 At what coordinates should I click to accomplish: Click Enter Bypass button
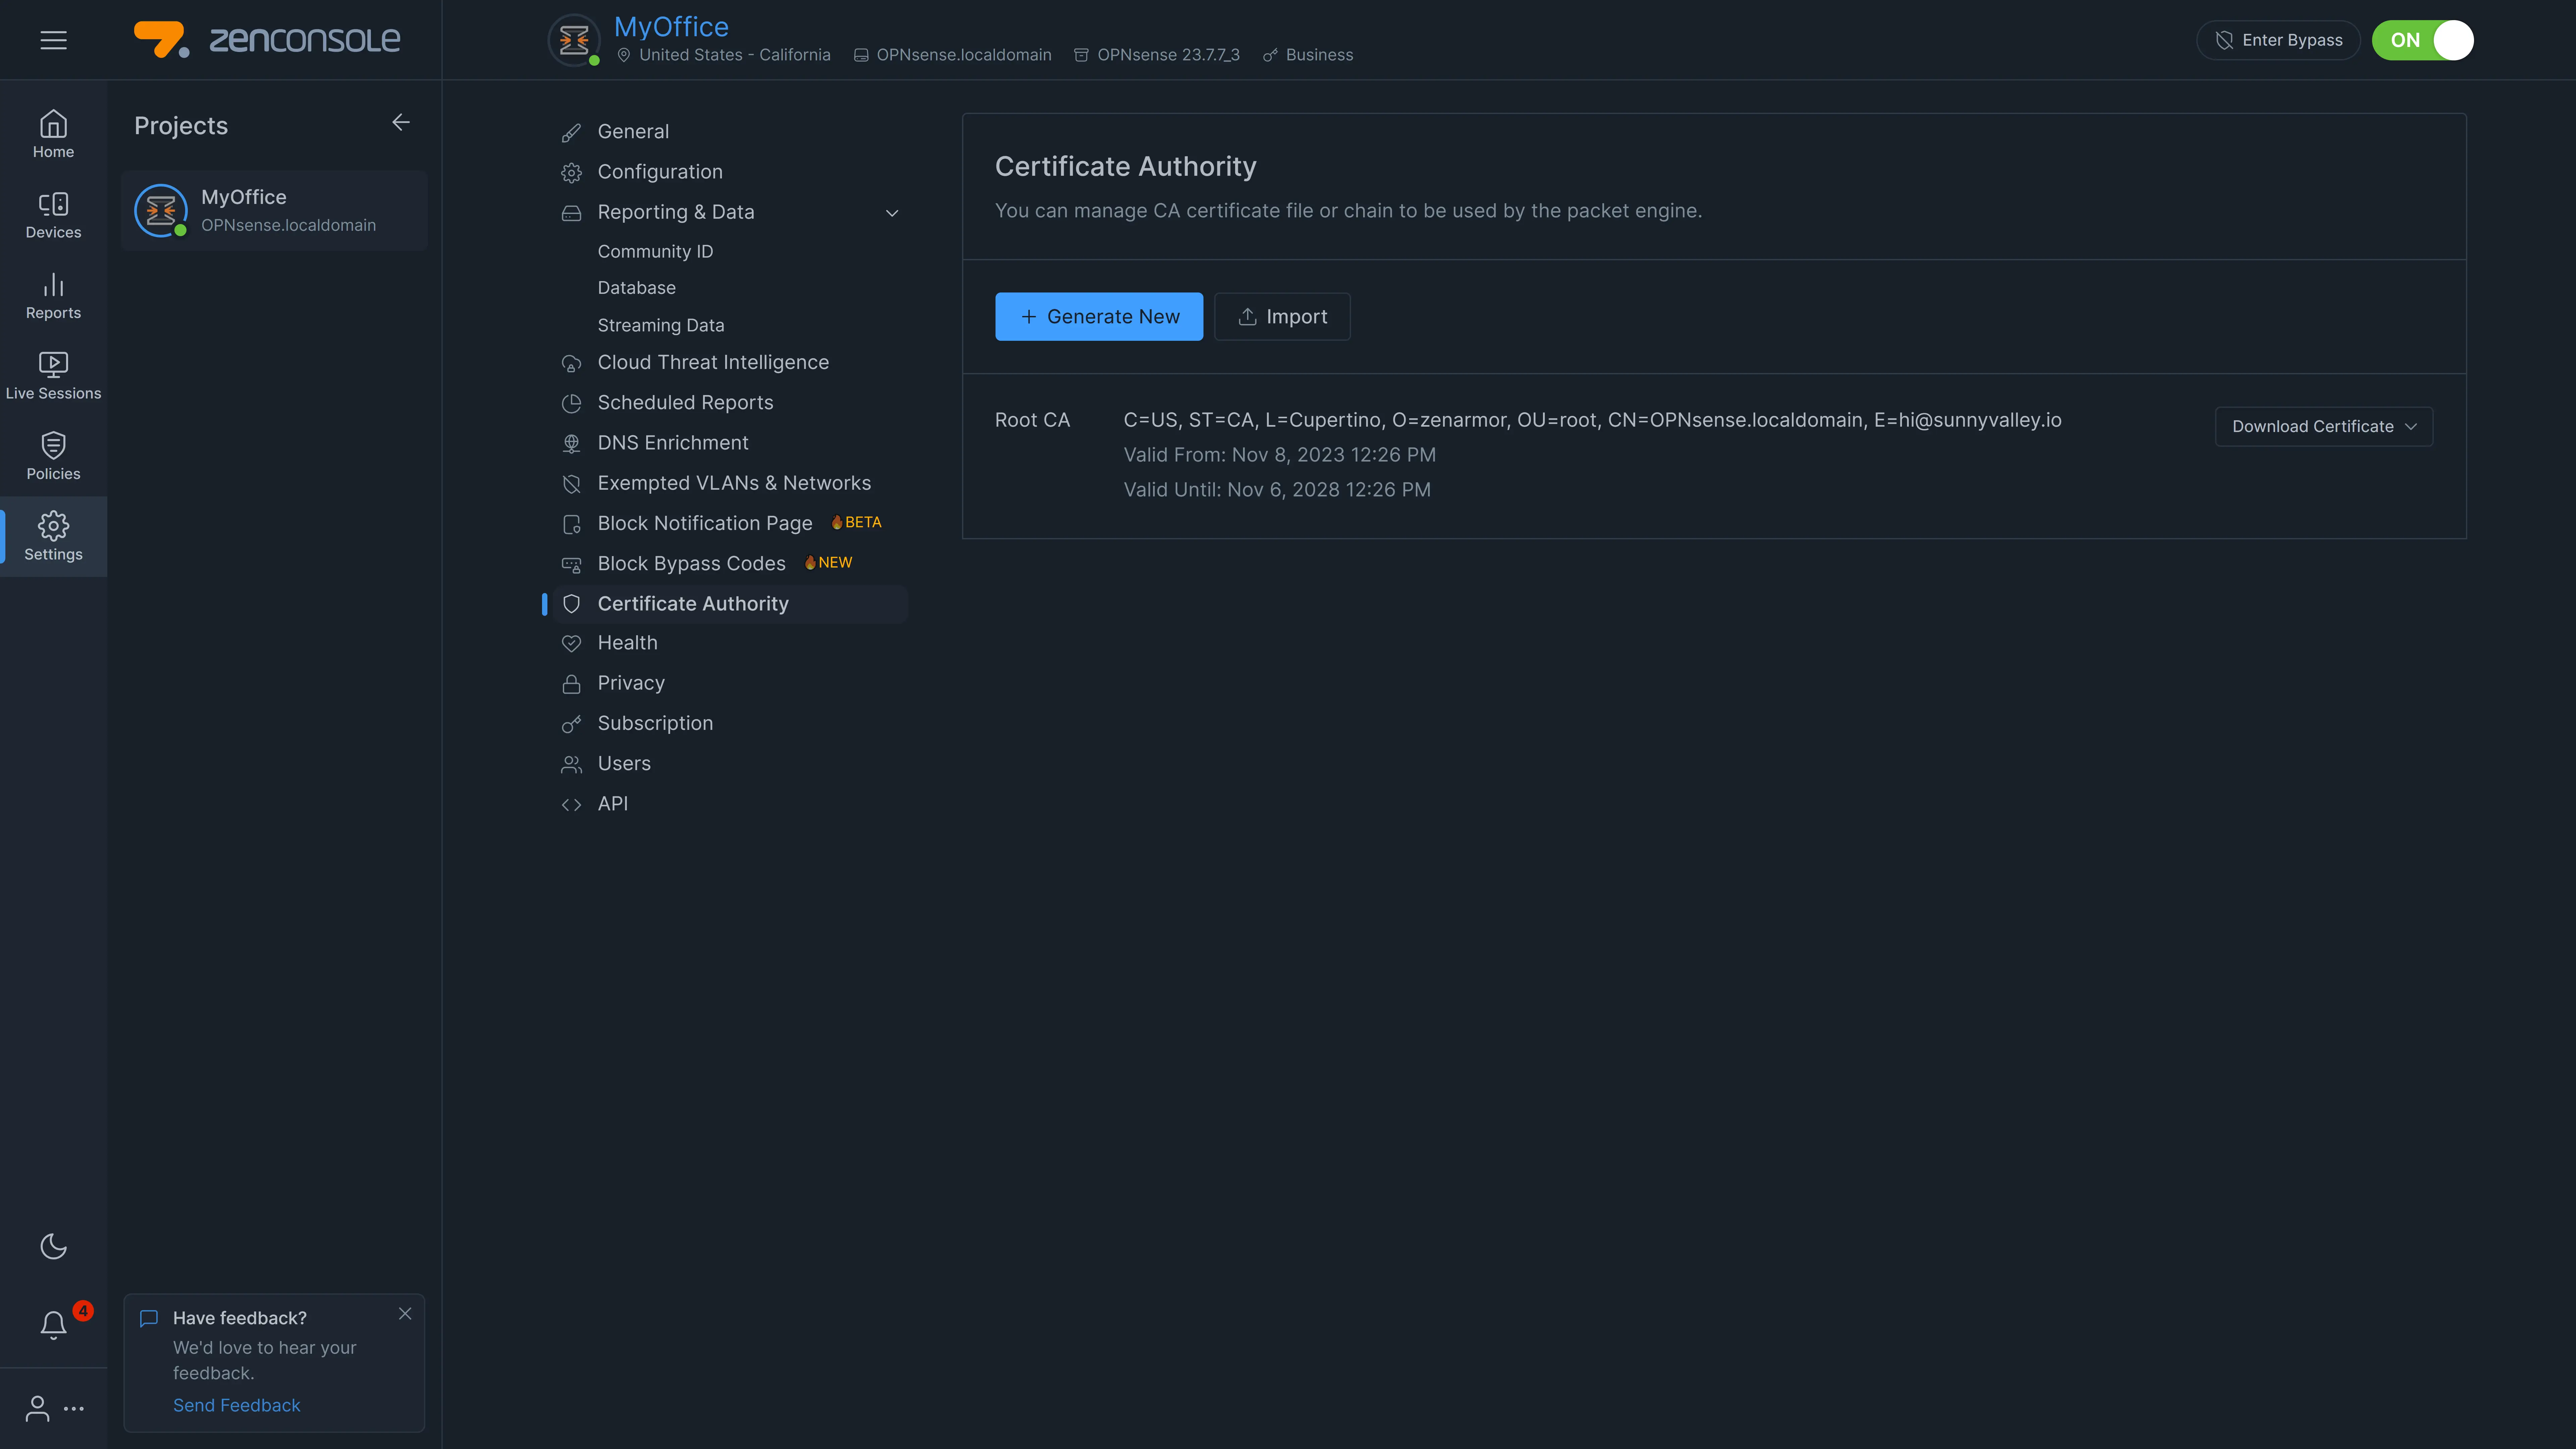(2278, 40)
